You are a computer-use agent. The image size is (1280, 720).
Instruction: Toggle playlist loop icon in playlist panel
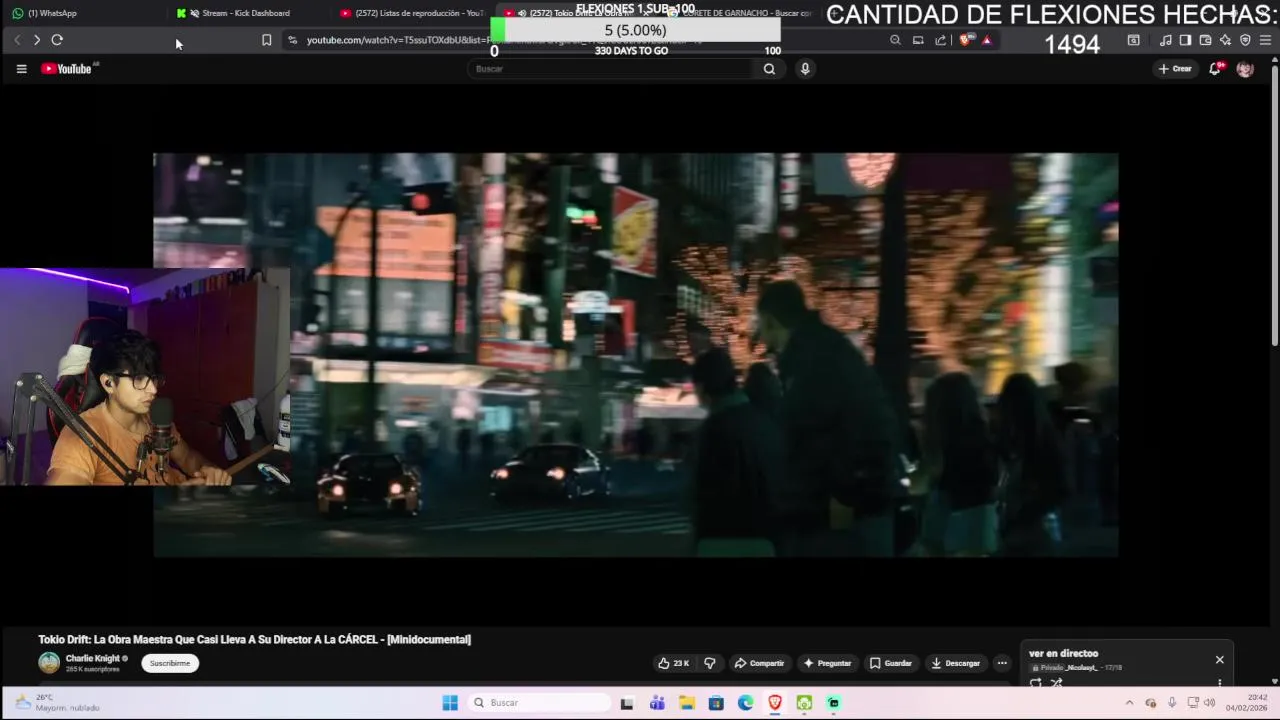coord(1036,683)
